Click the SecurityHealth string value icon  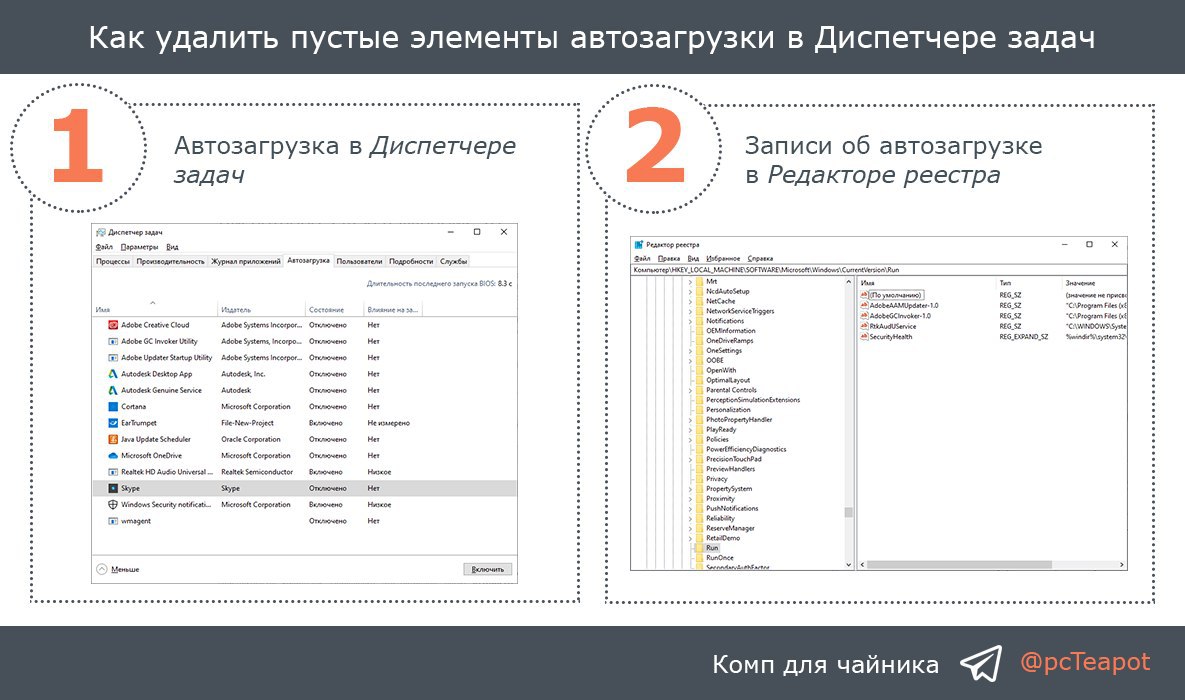(864, 337)
